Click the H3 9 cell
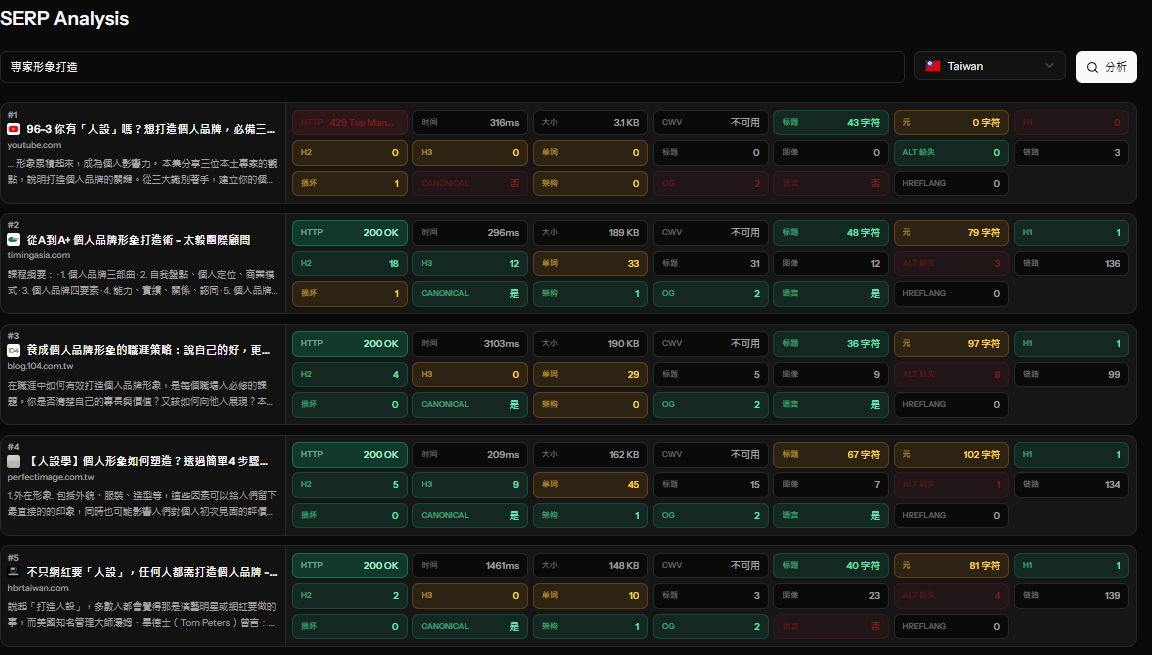Screen dimensions: 1152x655 (470, 485)
